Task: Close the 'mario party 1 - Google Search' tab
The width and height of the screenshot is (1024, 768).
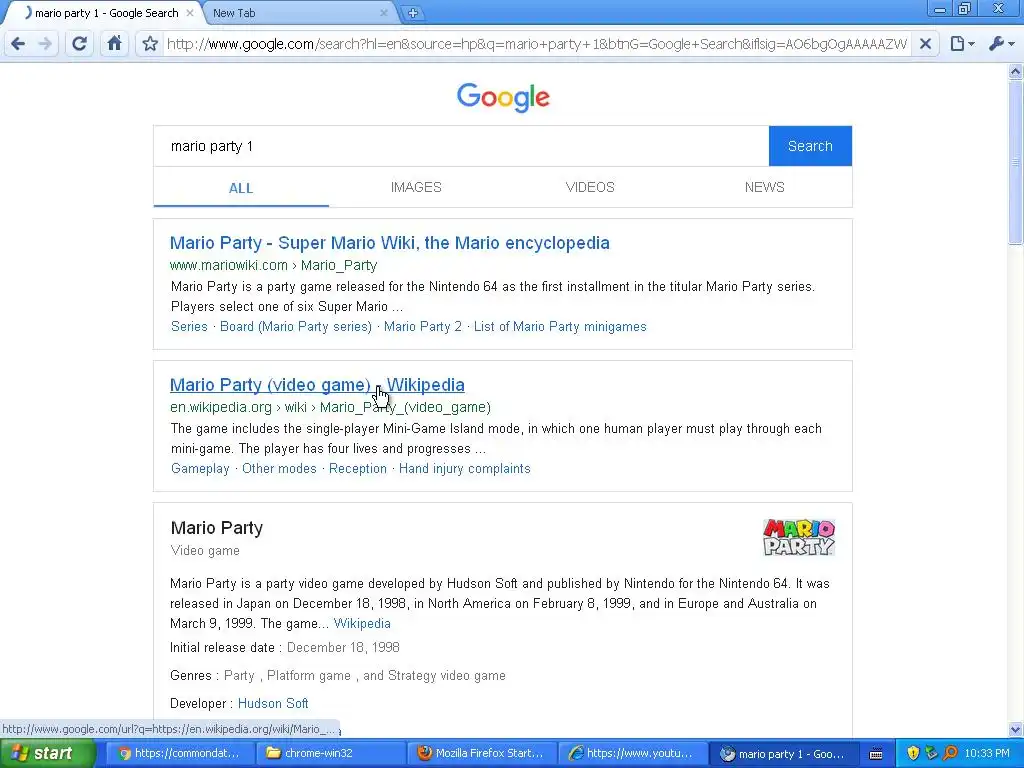Action: [x=189, y=13]
